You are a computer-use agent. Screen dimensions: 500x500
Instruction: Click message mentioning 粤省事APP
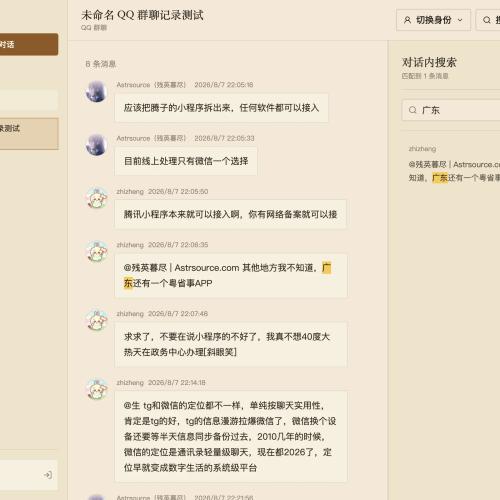point(231,275)
